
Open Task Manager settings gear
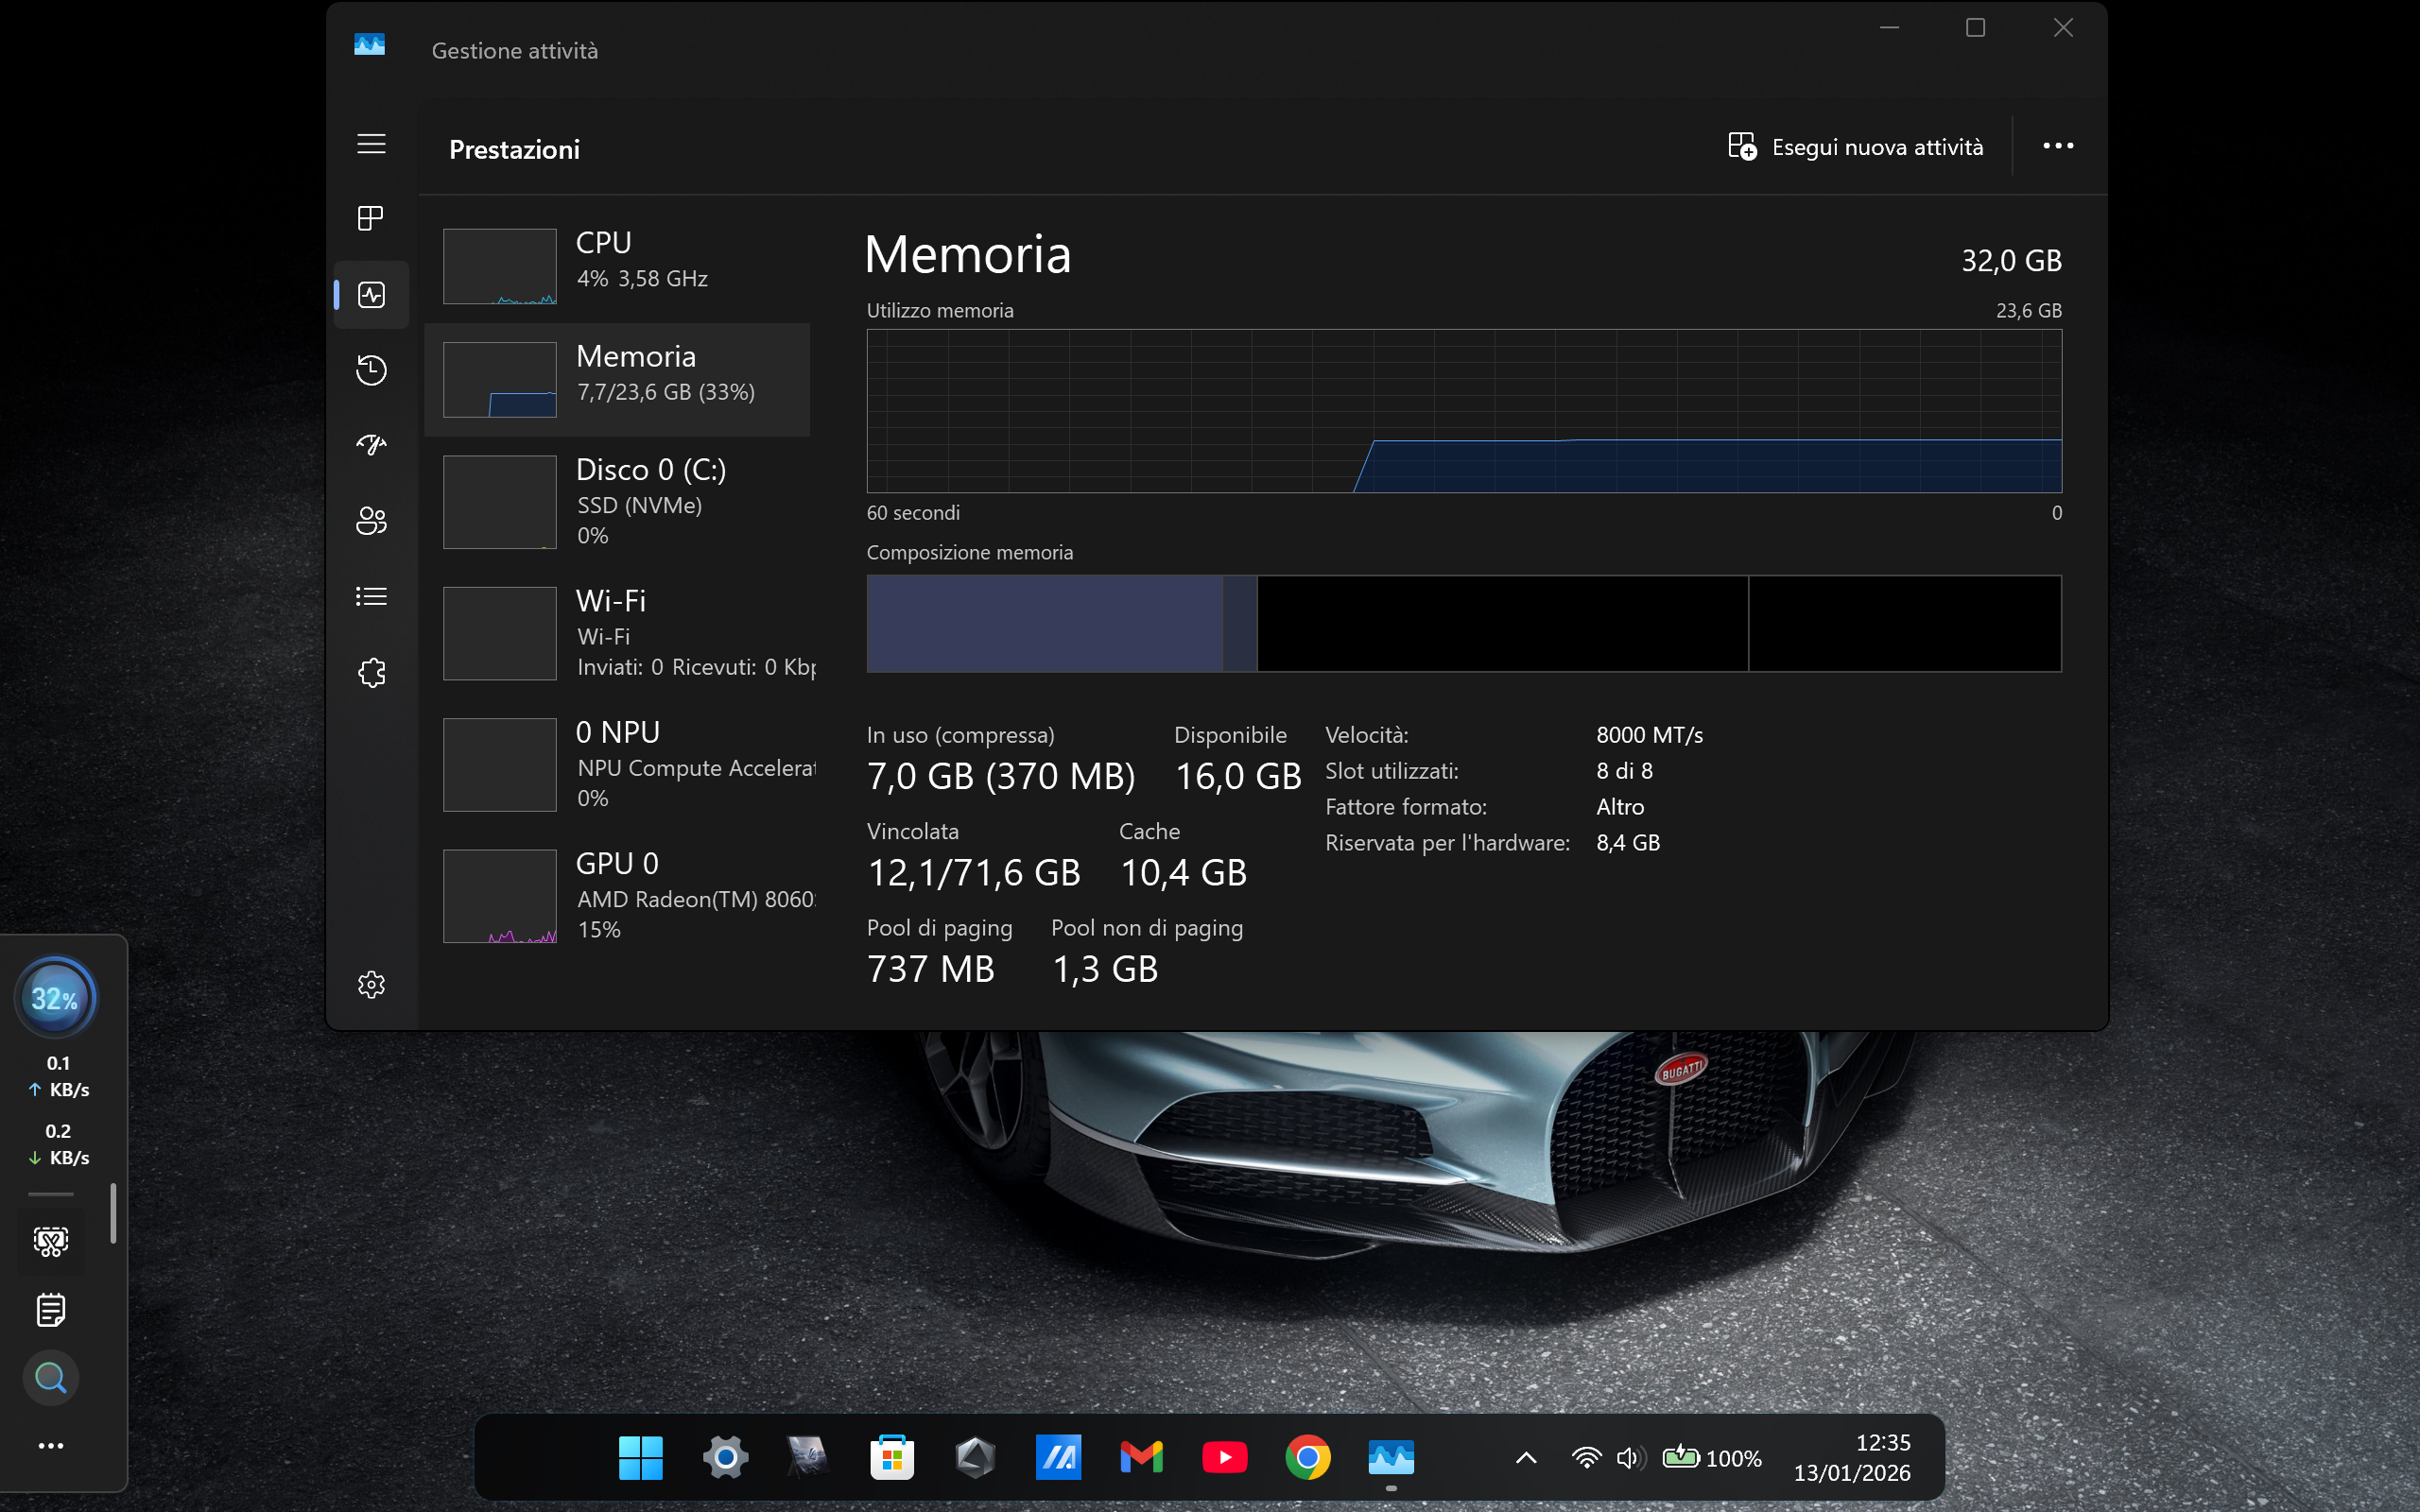click(x=371, y=985)
